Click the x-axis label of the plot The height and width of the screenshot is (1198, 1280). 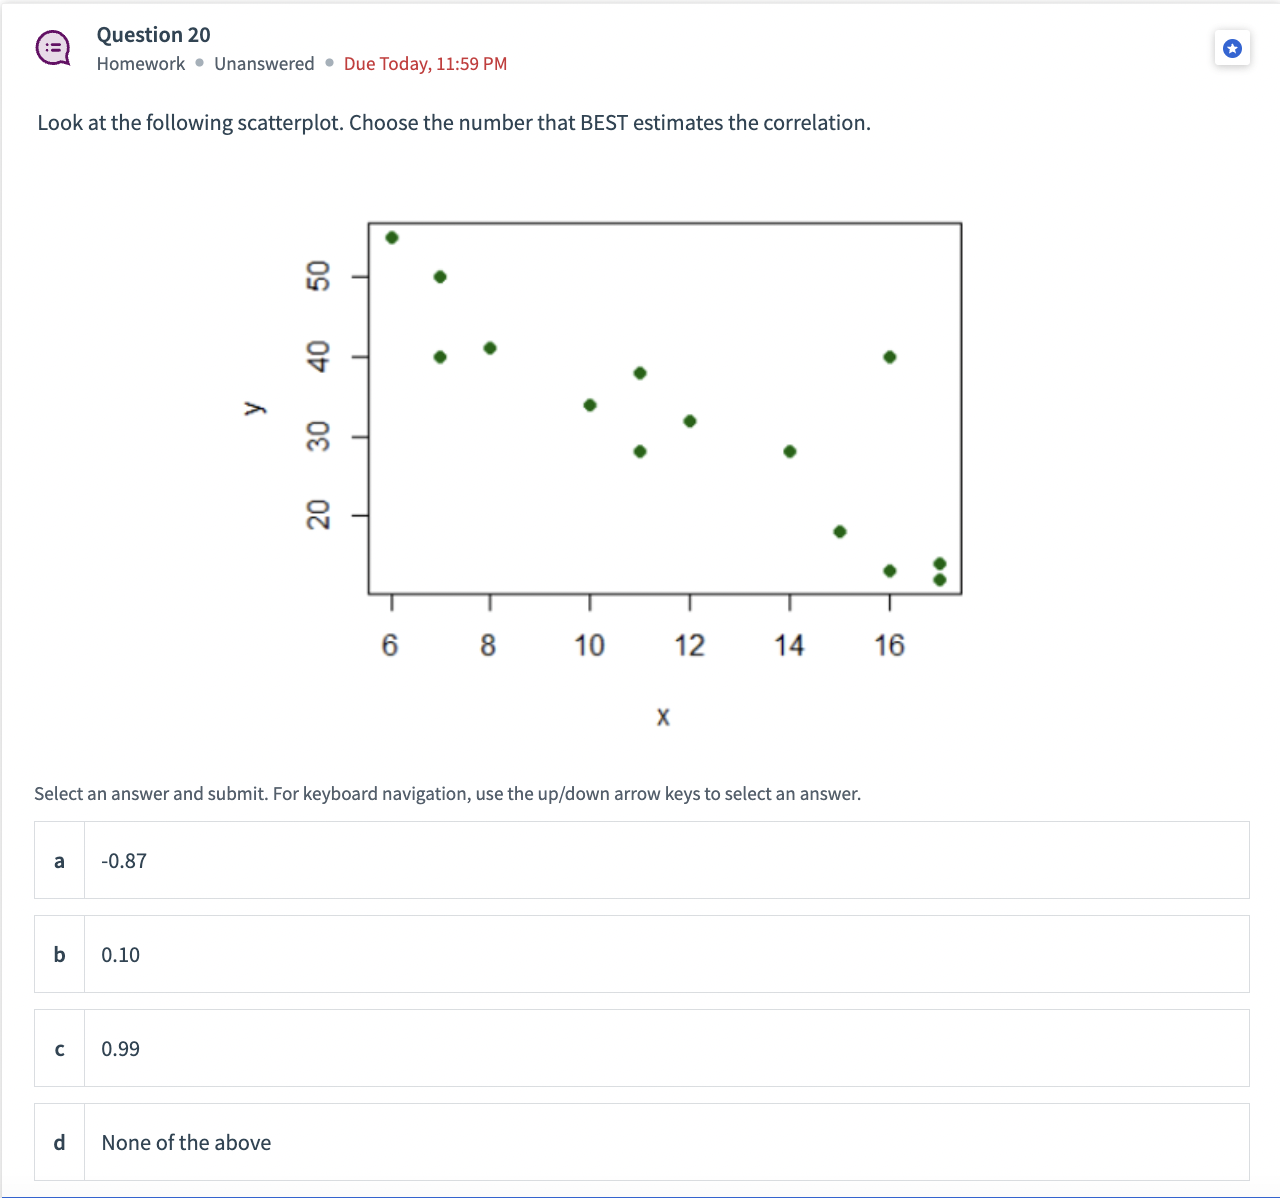tap(662, 716)
